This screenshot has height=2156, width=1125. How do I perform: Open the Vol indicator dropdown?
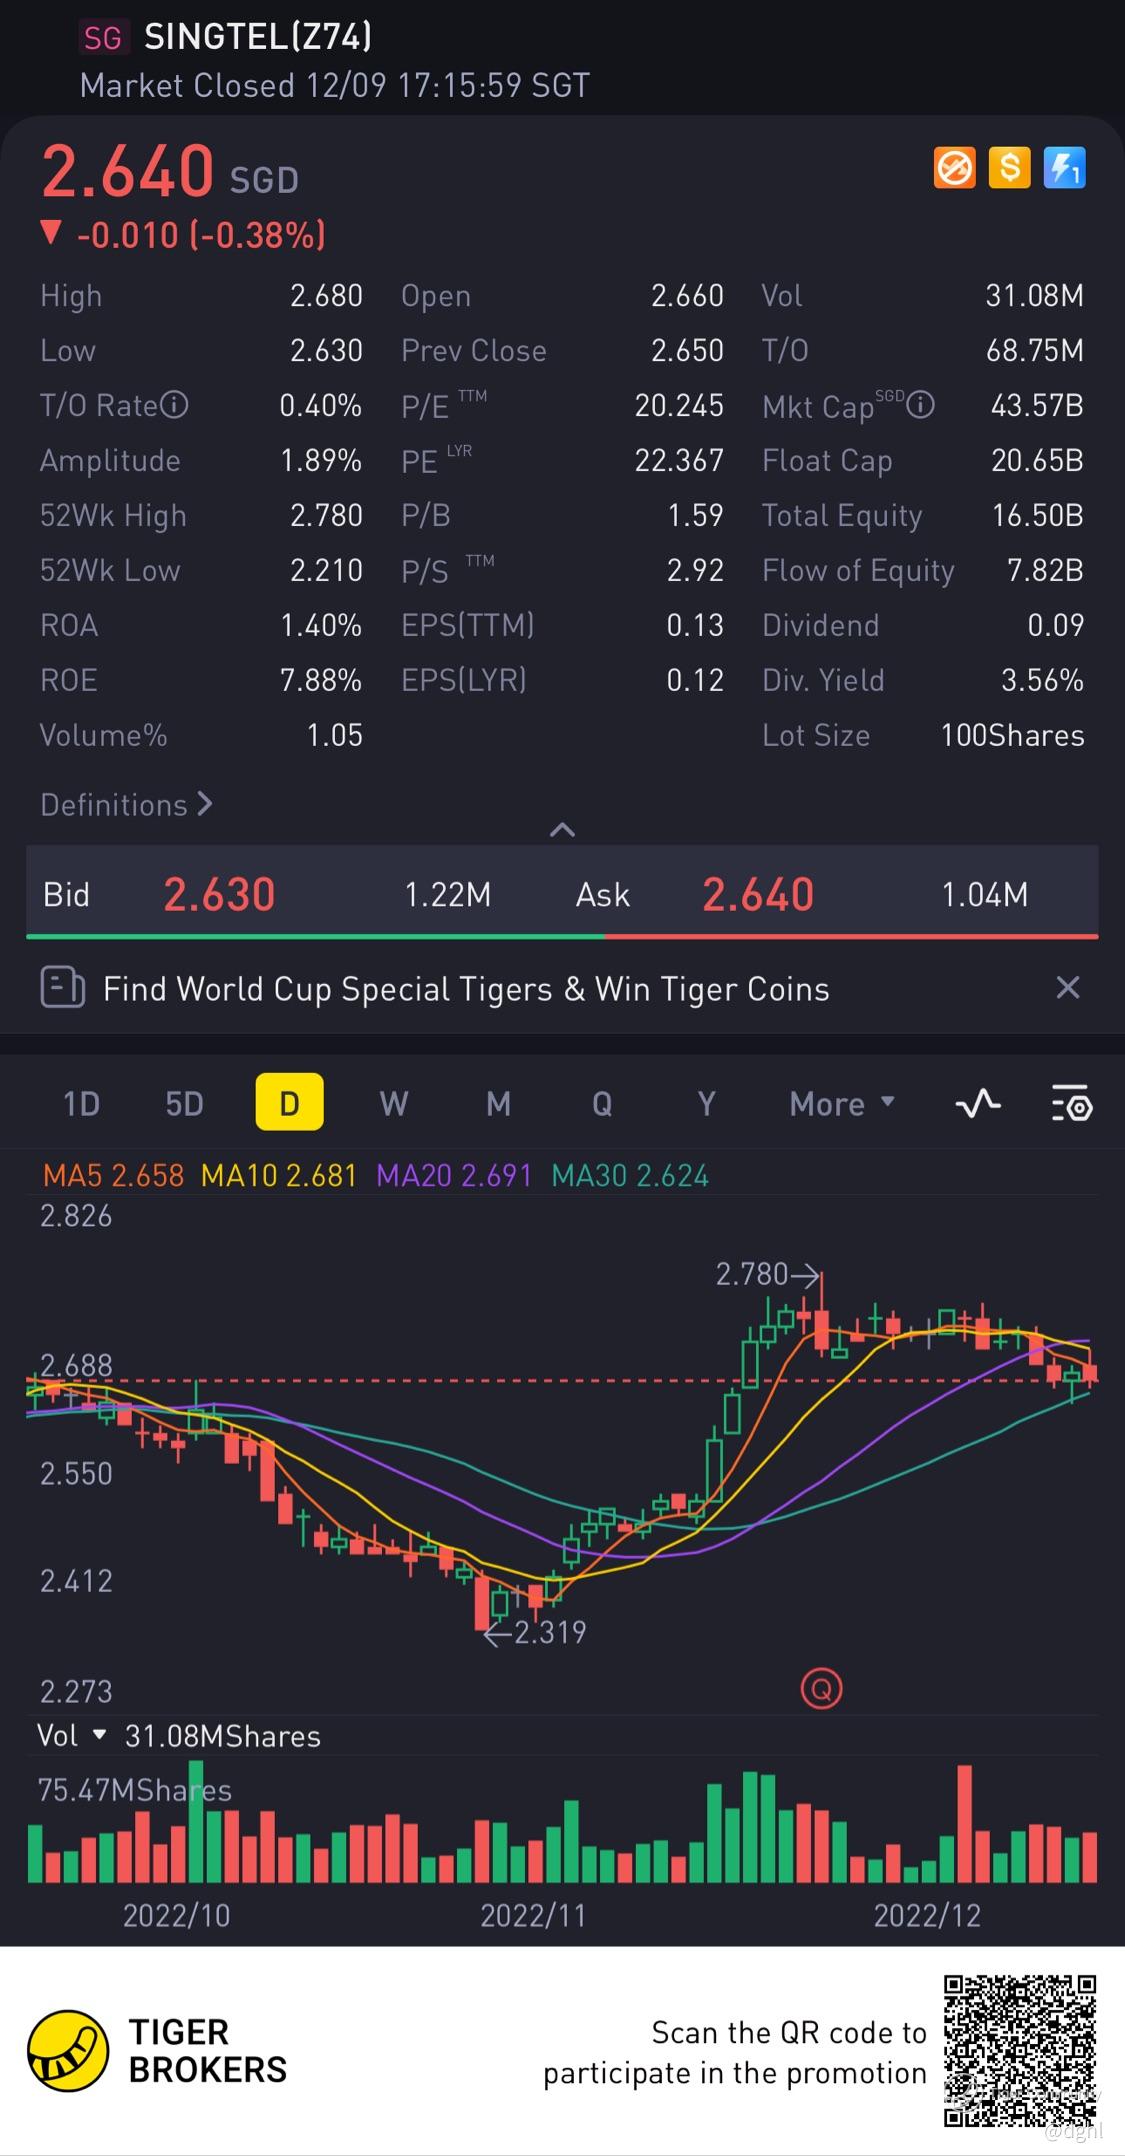[x=70, y=1736]
